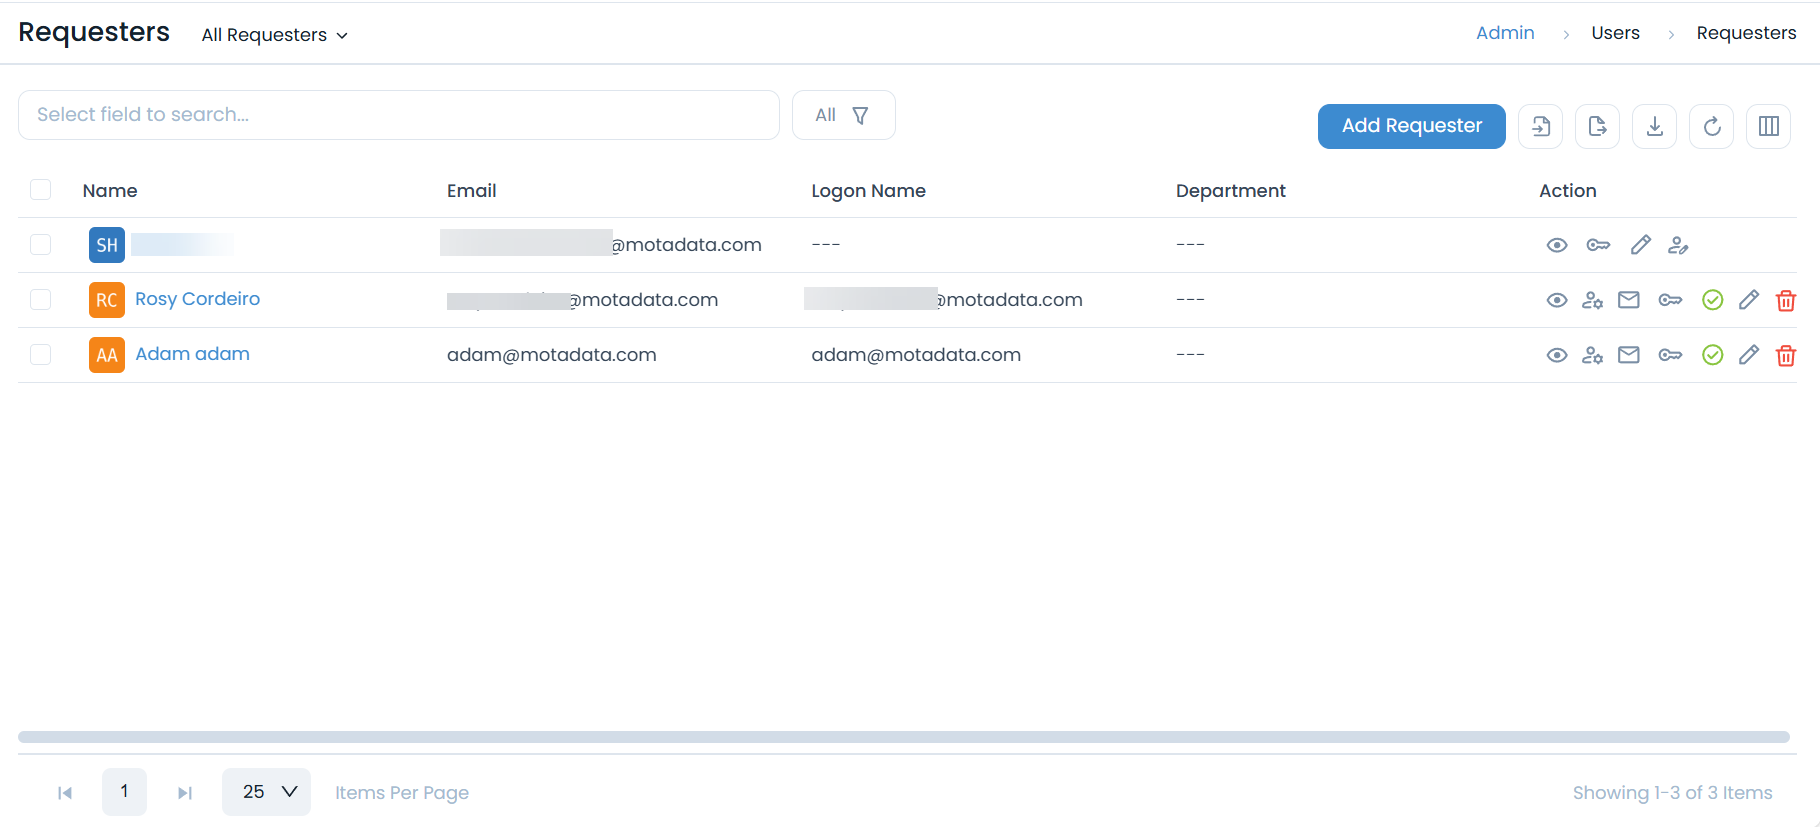Viewport: 1820px width, 827px height.
Task: Toggle the select-all checkbox in the table header
Action: 40,190
